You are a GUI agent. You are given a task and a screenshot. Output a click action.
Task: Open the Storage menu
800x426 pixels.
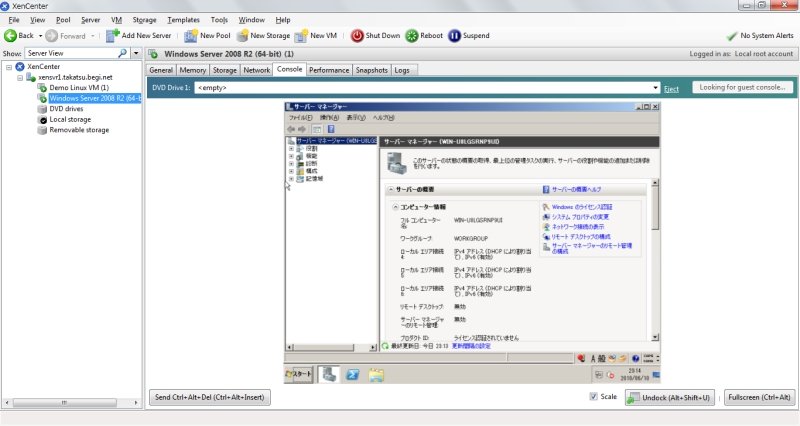click(144, 20)
